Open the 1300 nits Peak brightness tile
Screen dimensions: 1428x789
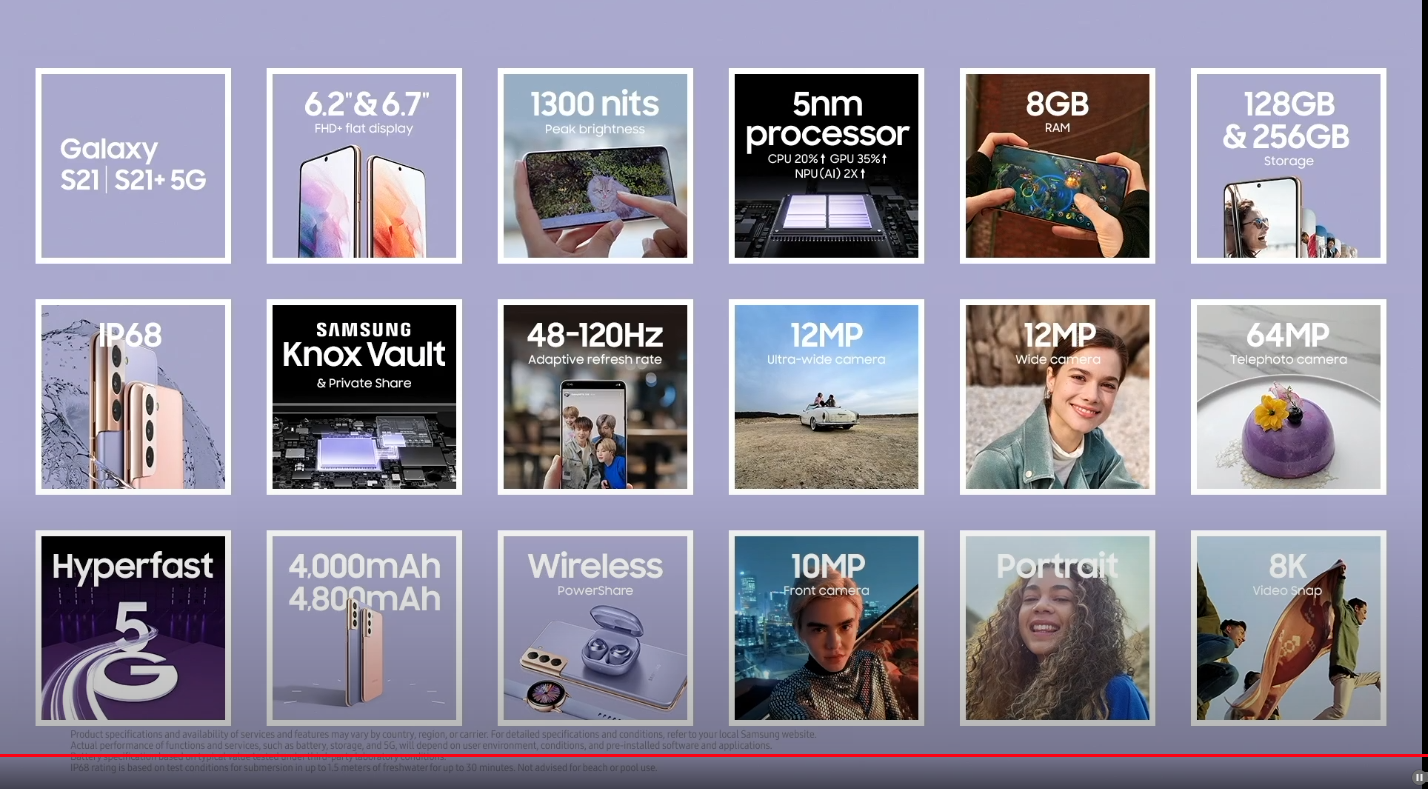pos(595,166)
